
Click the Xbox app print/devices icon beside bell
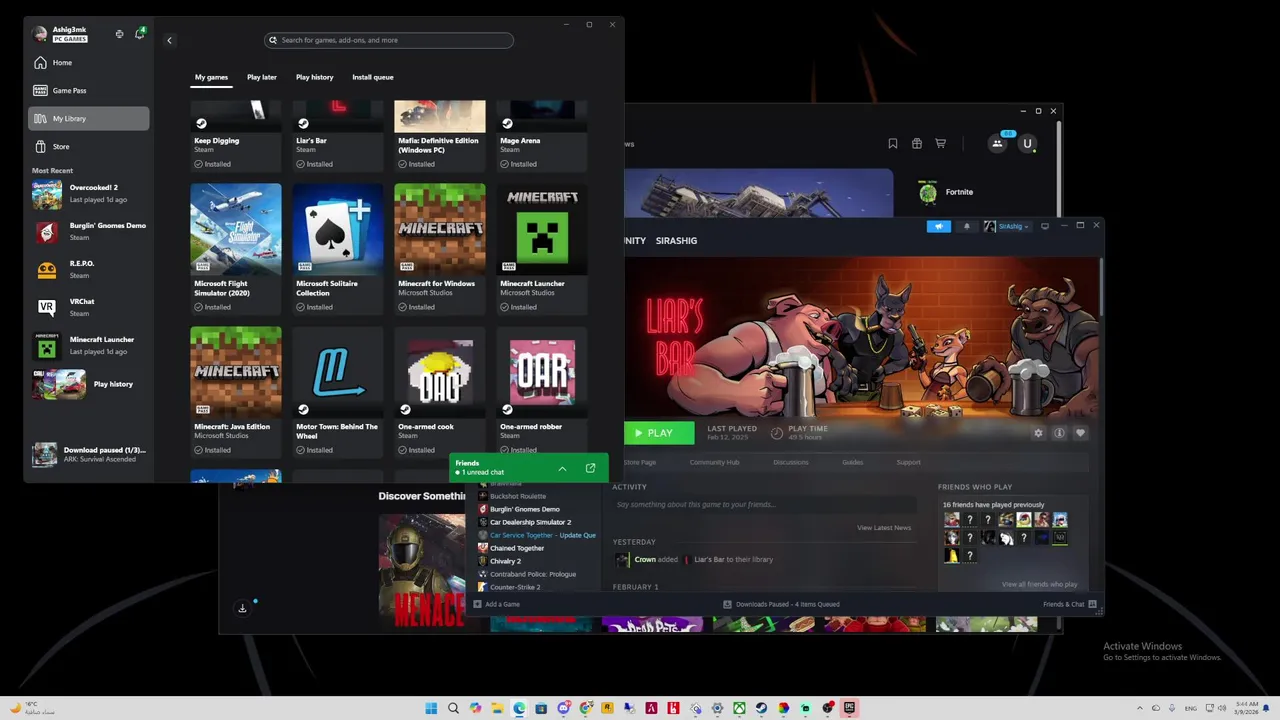tap(119, 34)
